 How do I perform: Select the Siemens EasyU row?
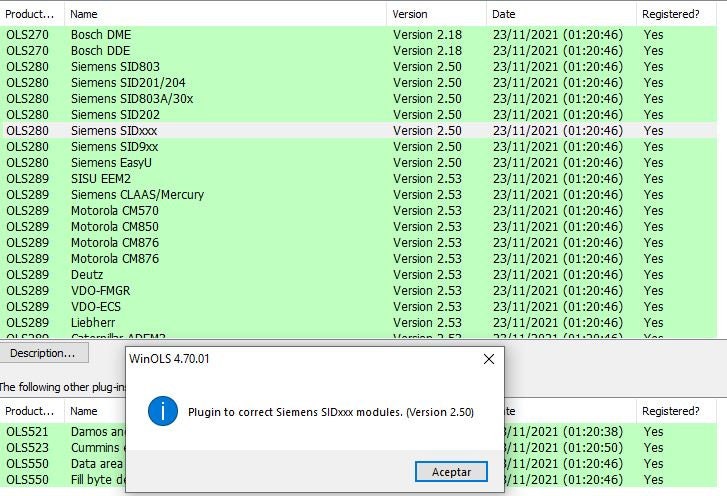pyautogui.click(x=358, y=163)
